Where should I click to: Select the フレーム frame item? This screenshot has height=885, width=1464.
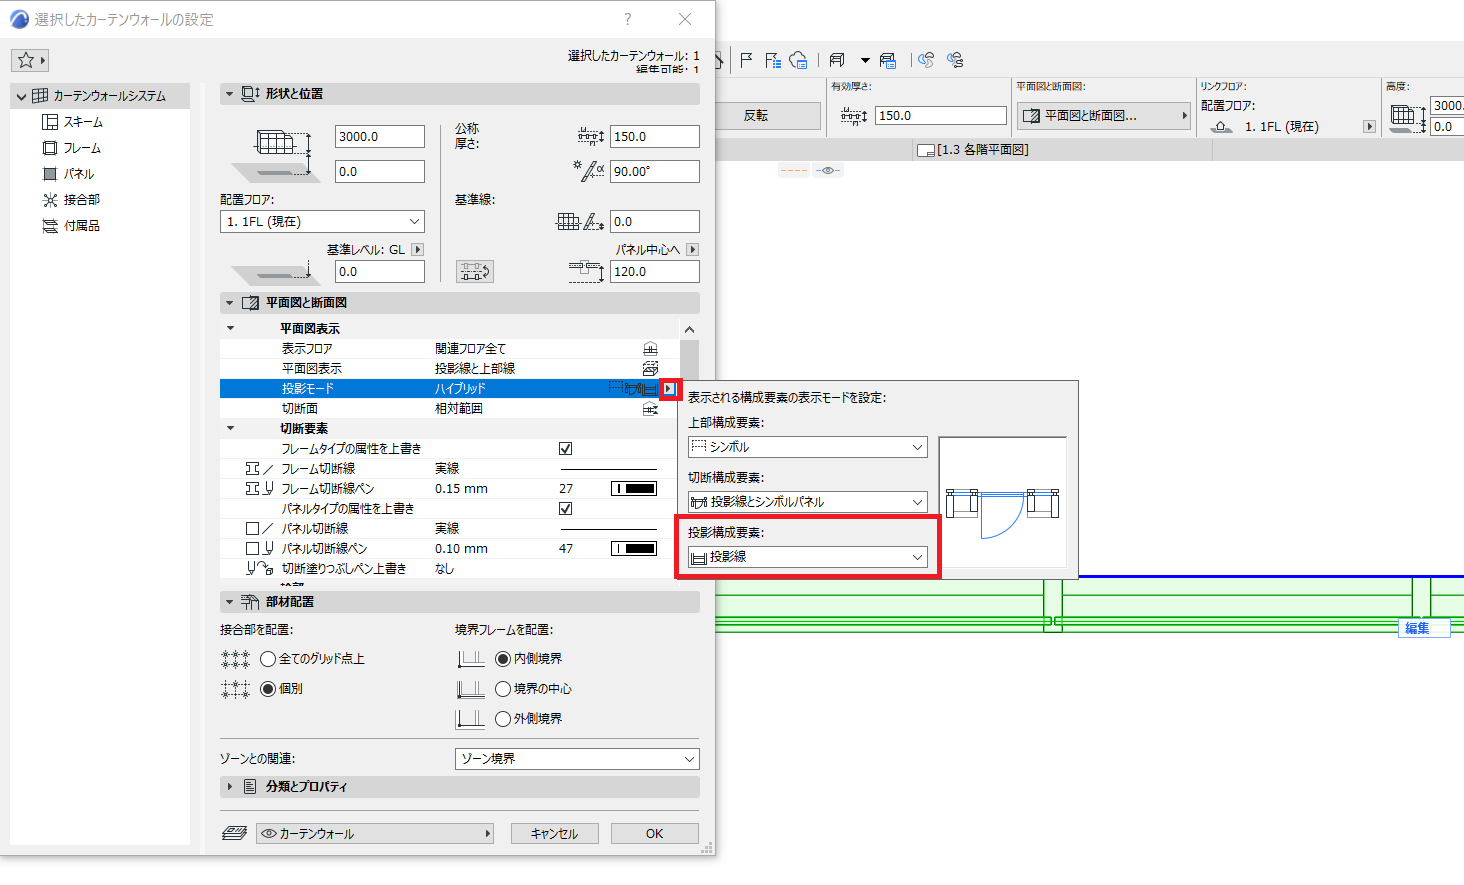(82, 148)
